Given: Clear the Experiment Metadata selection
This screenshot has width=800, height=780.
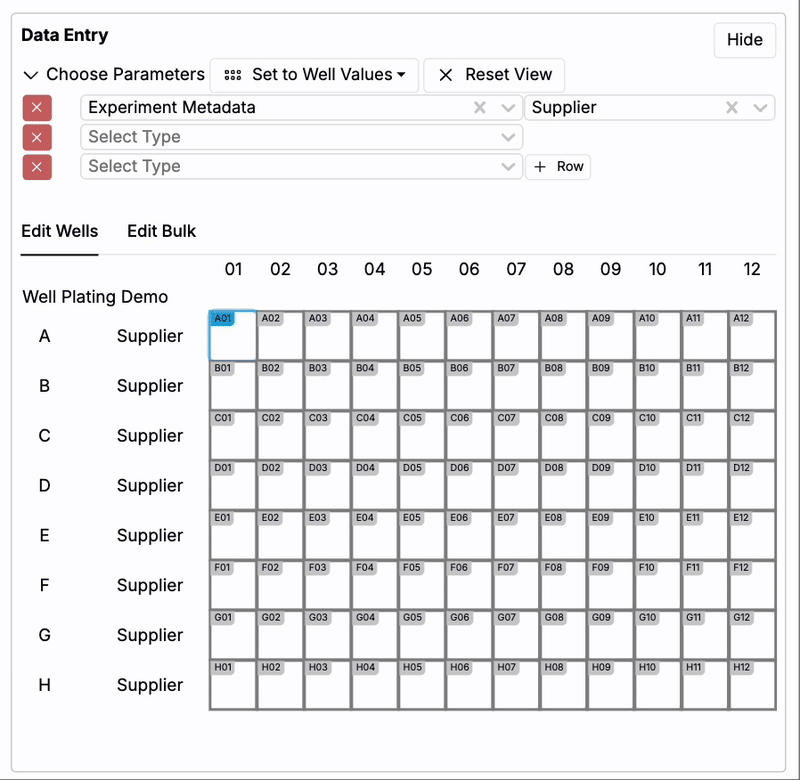Looking at the screenshot, I should pos(480,108).
